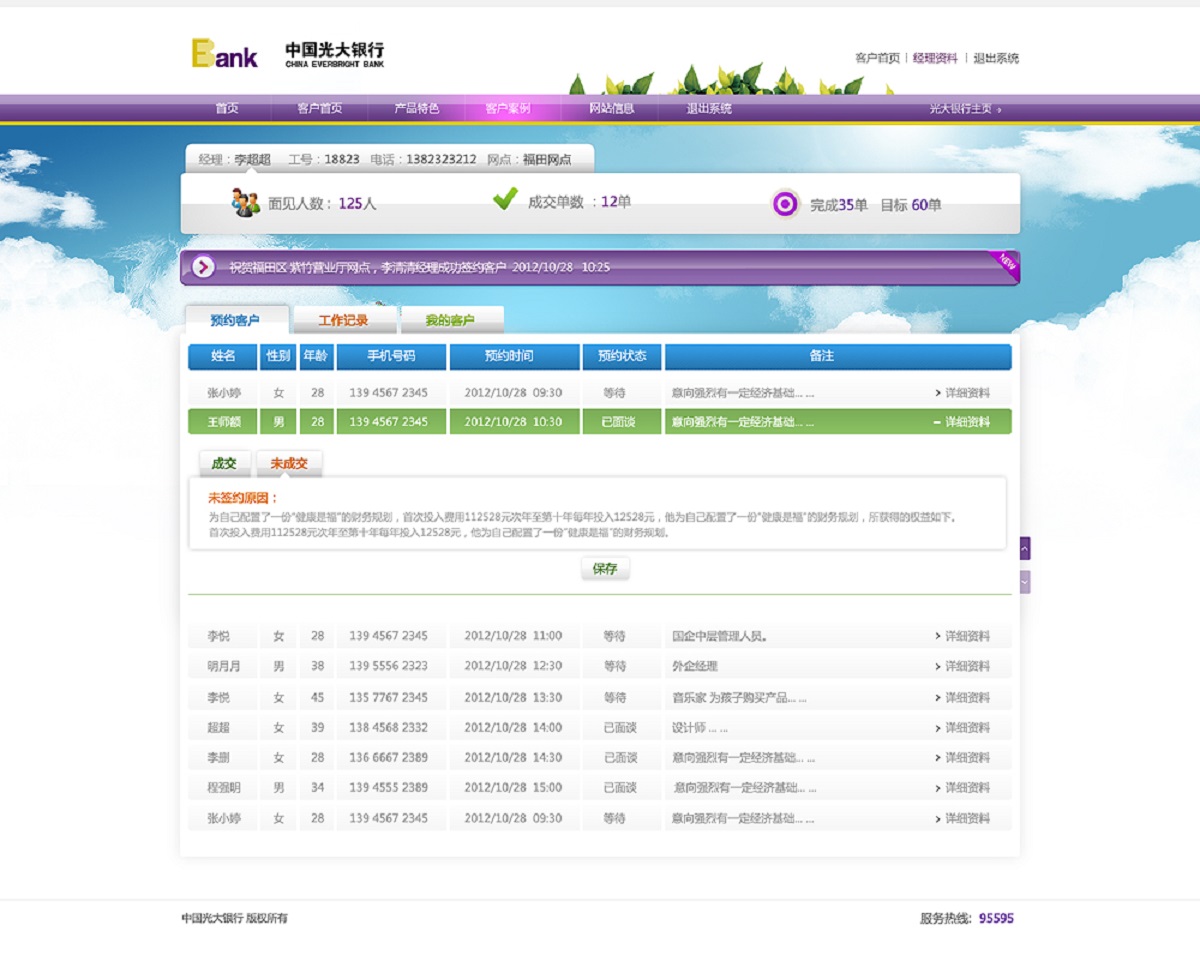Click the footer text 中国光大银行 版权所有

coord(234,918)
